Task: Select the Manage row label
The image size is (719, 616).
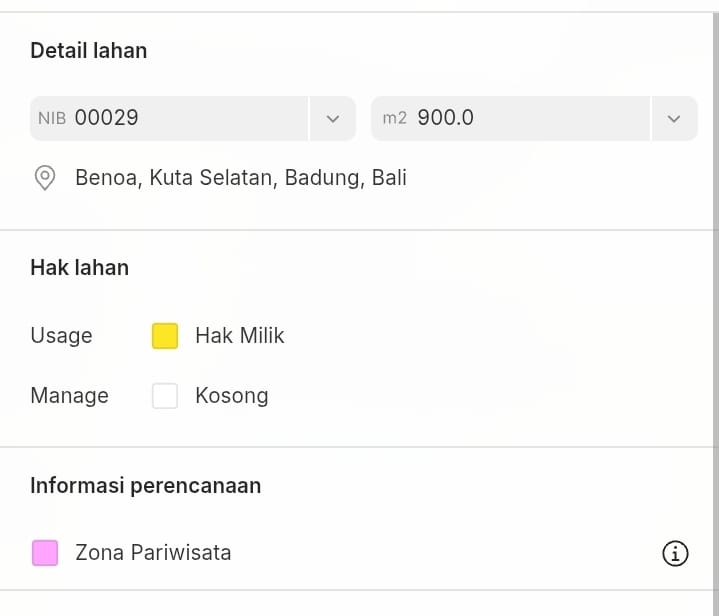Action: 69,396
